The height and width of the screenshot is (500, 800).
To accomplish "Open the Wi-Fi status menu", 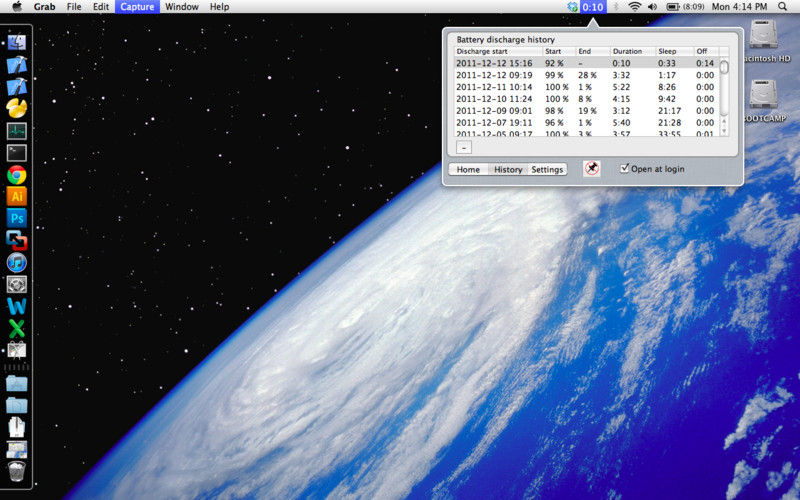I will 635,7.
